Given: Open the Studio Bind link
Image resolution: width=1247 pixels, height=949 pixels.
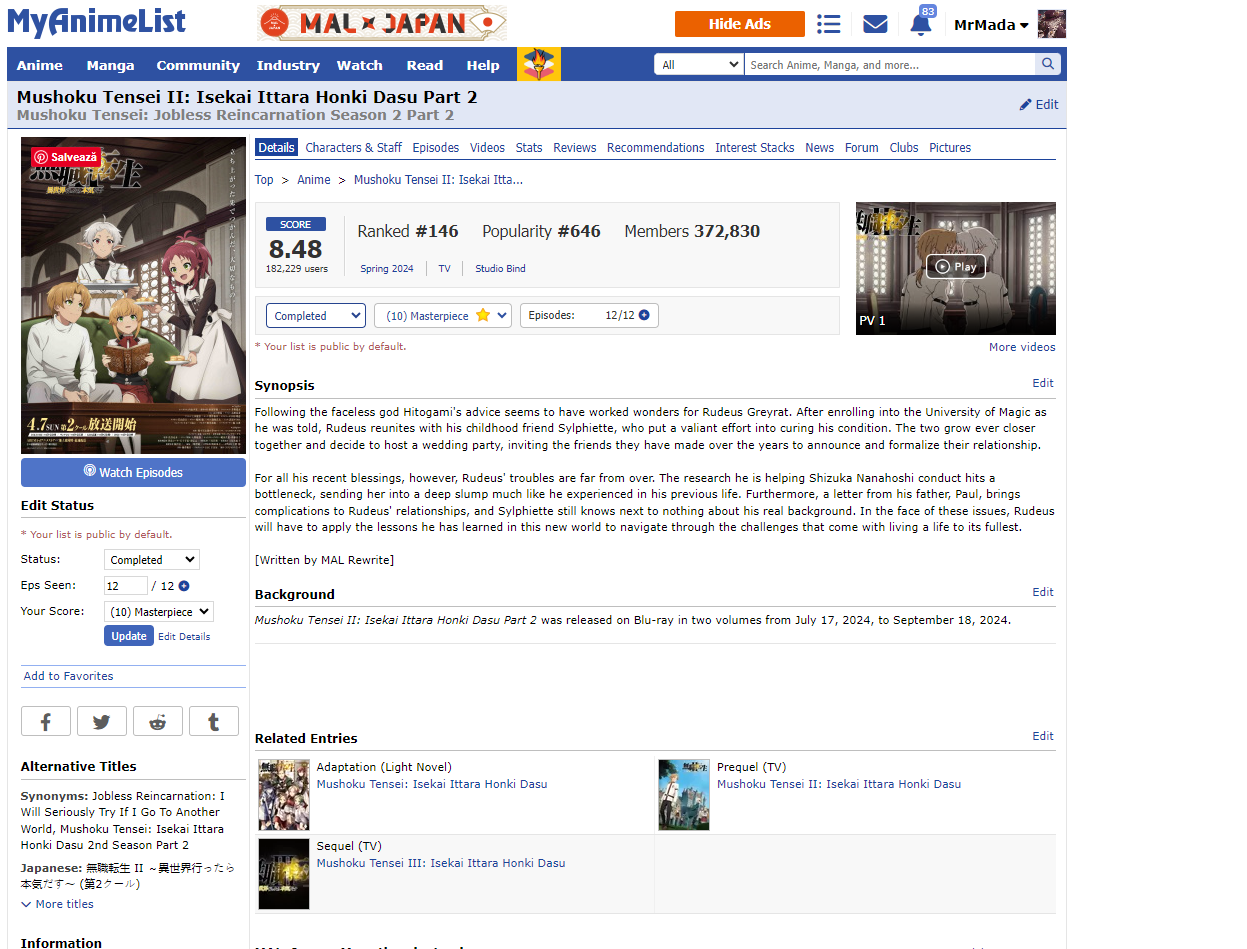Looking at the screenshot, I should pos(500,269).
